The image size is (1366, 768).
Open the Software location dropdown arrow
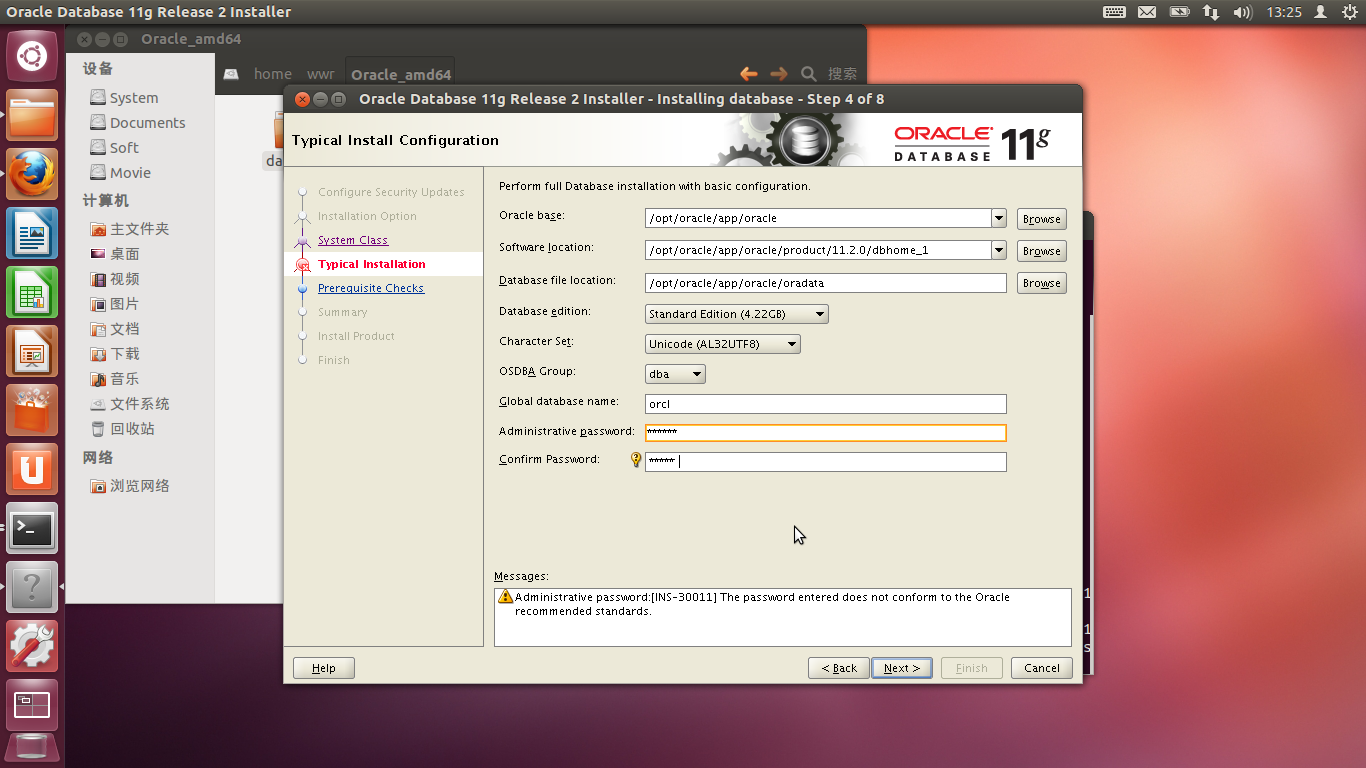[998, 250]
